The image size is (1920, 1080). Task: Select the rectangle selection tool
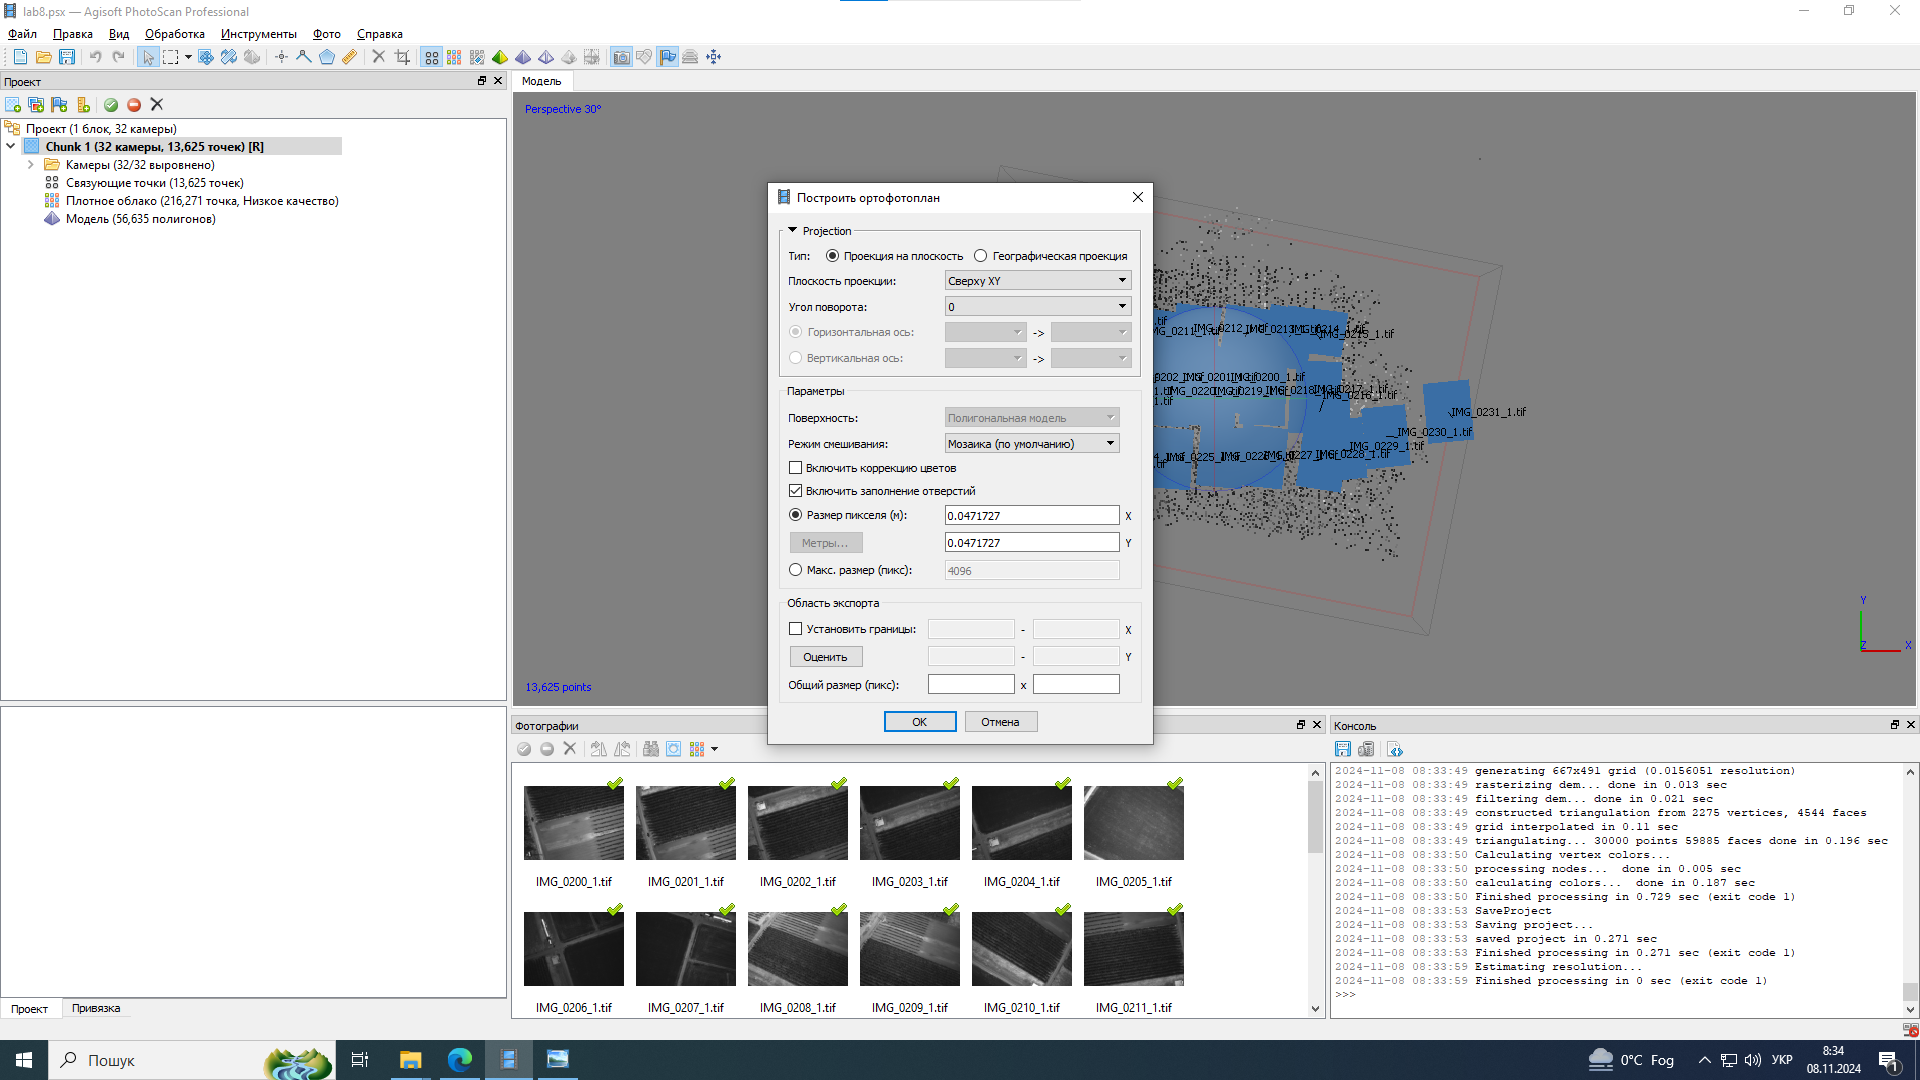coord(171,57)
